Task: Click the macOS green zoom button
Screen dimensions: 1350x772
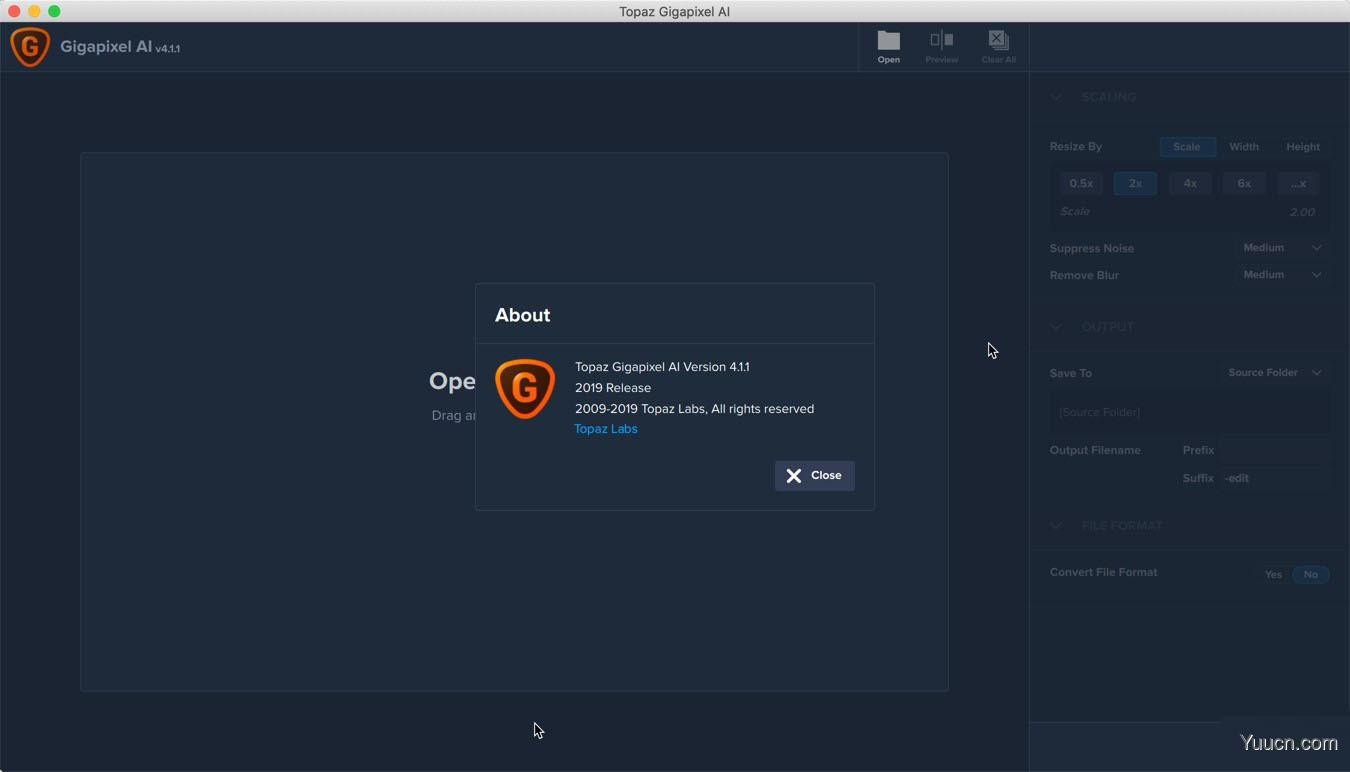Action: coord(54,11)
